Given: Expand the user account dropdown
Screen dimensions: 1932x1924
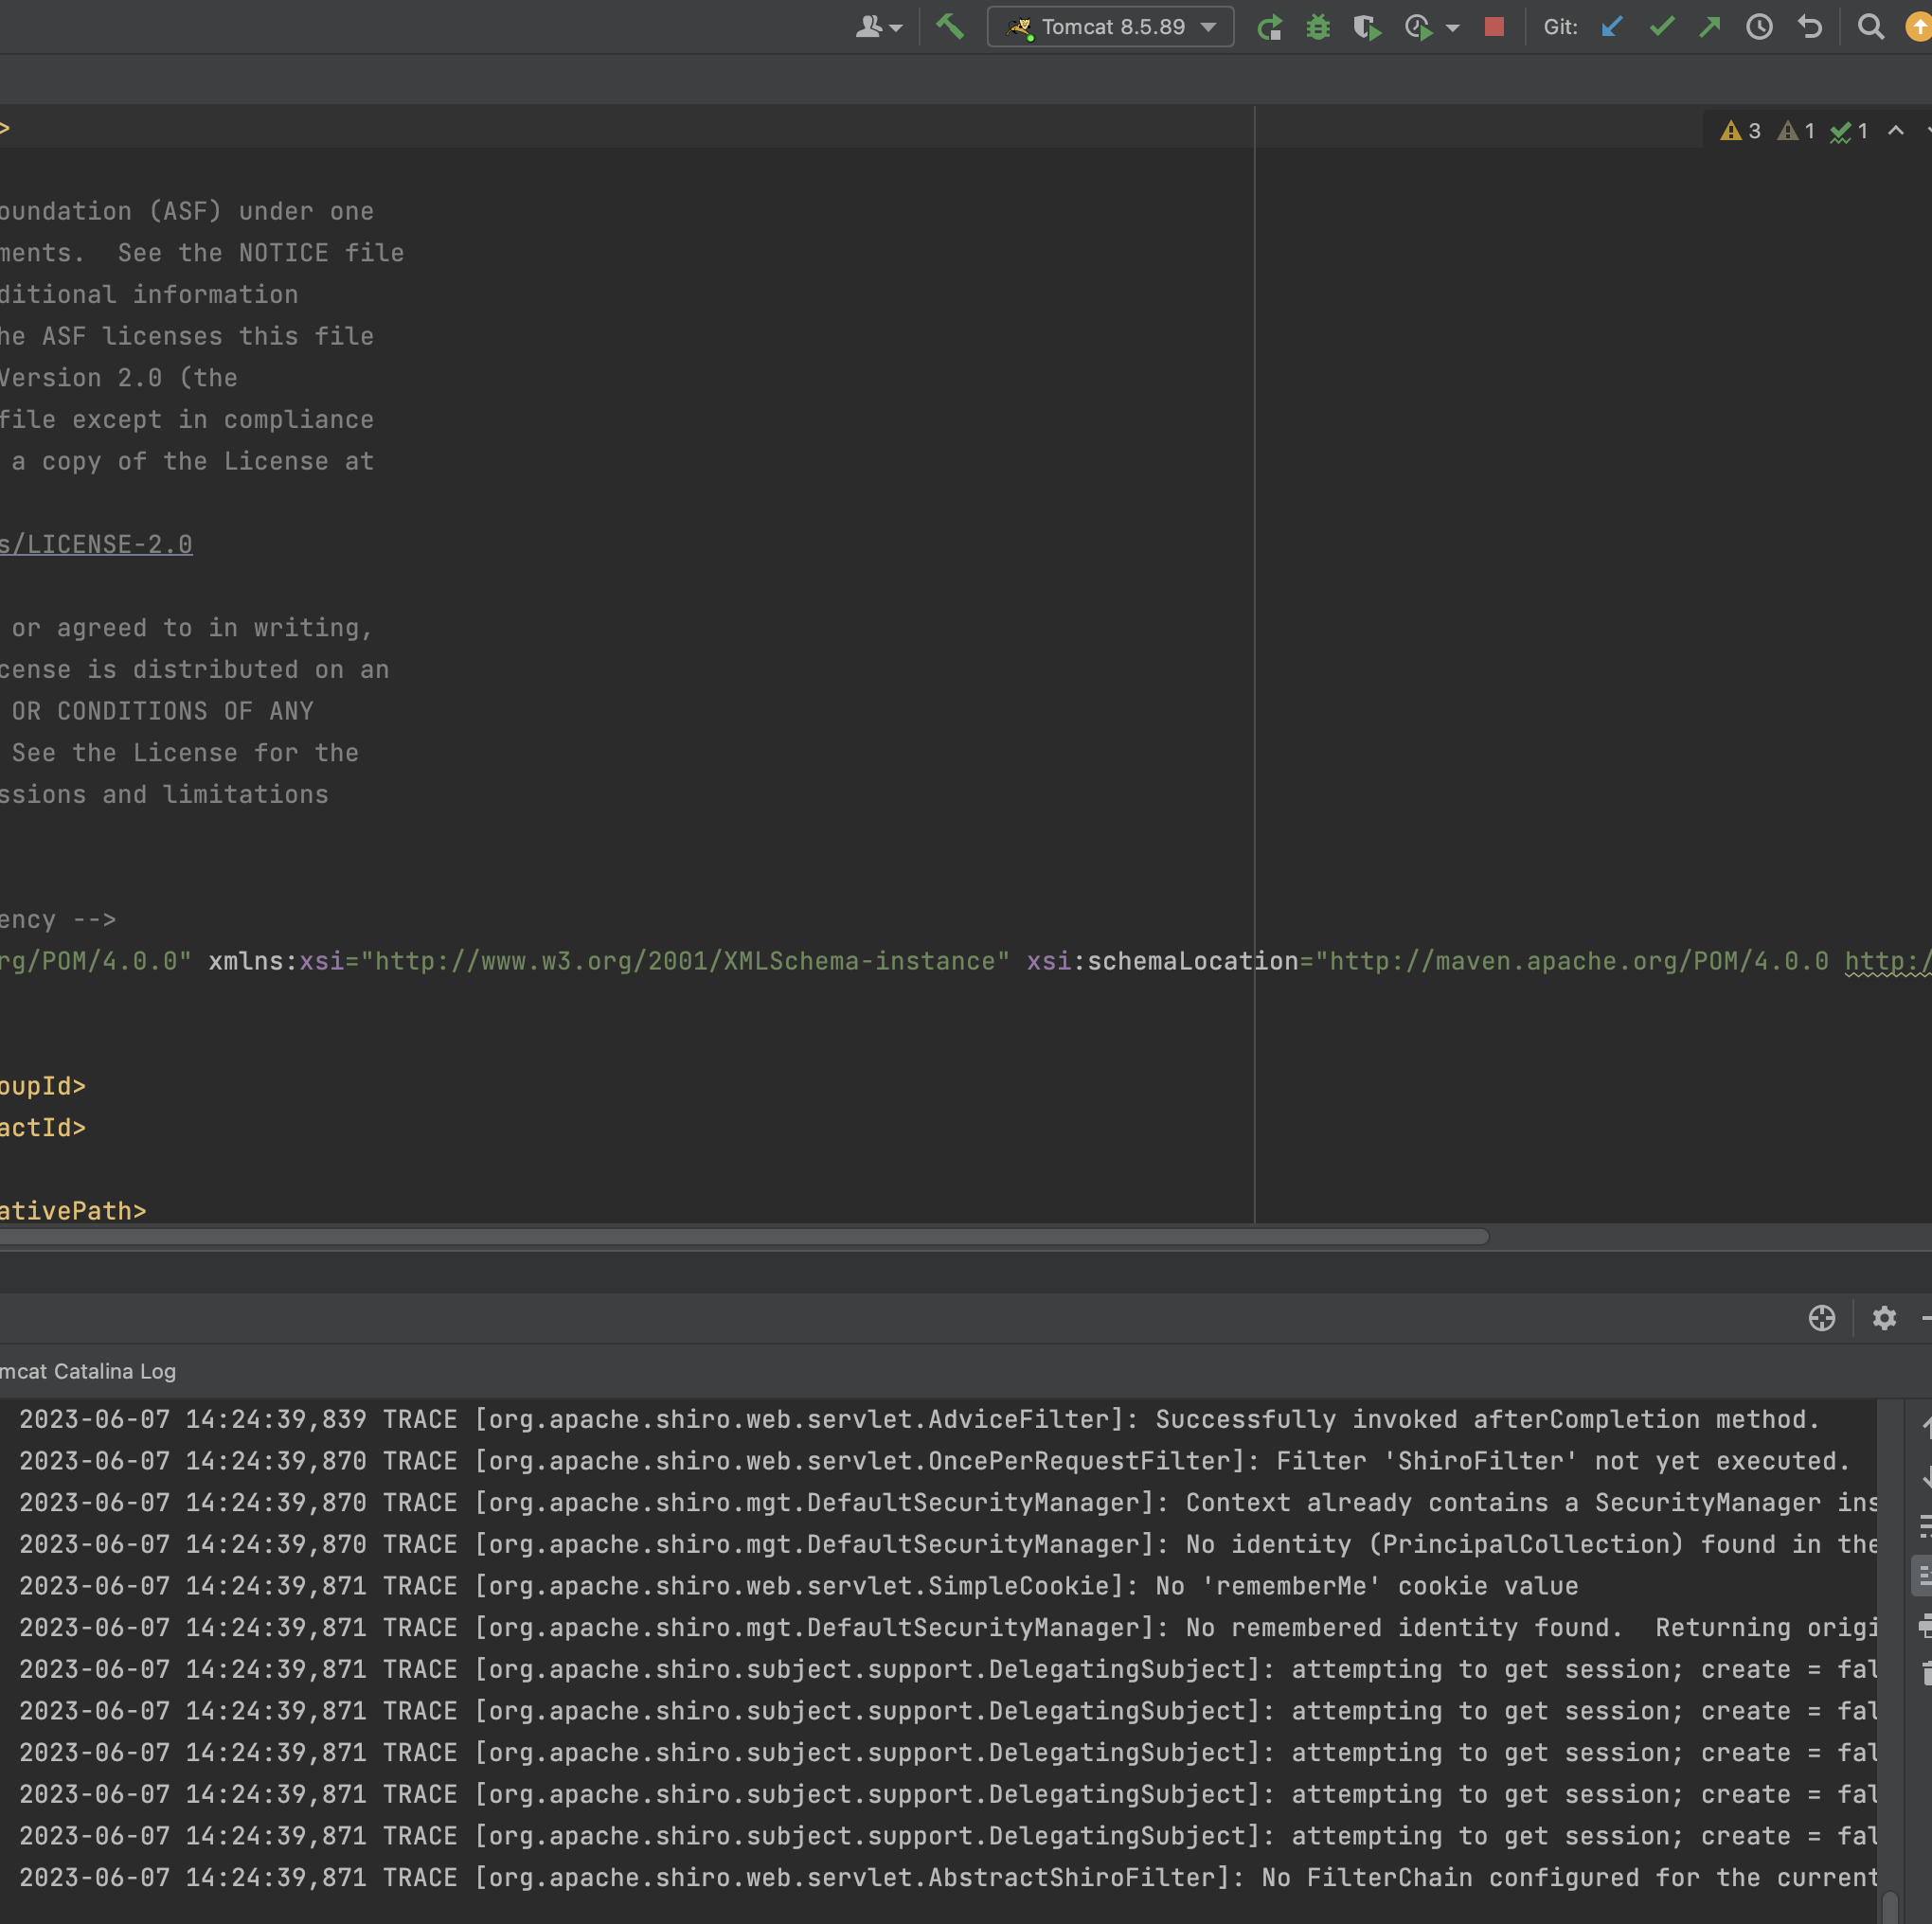Looking at the screenshot, I should coord(879,27).
